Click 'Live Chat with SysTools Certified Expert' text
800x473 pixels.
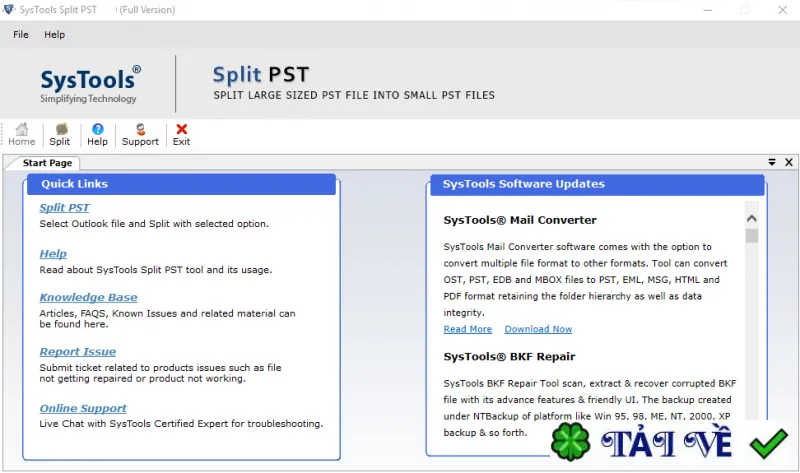pos(181,424)
